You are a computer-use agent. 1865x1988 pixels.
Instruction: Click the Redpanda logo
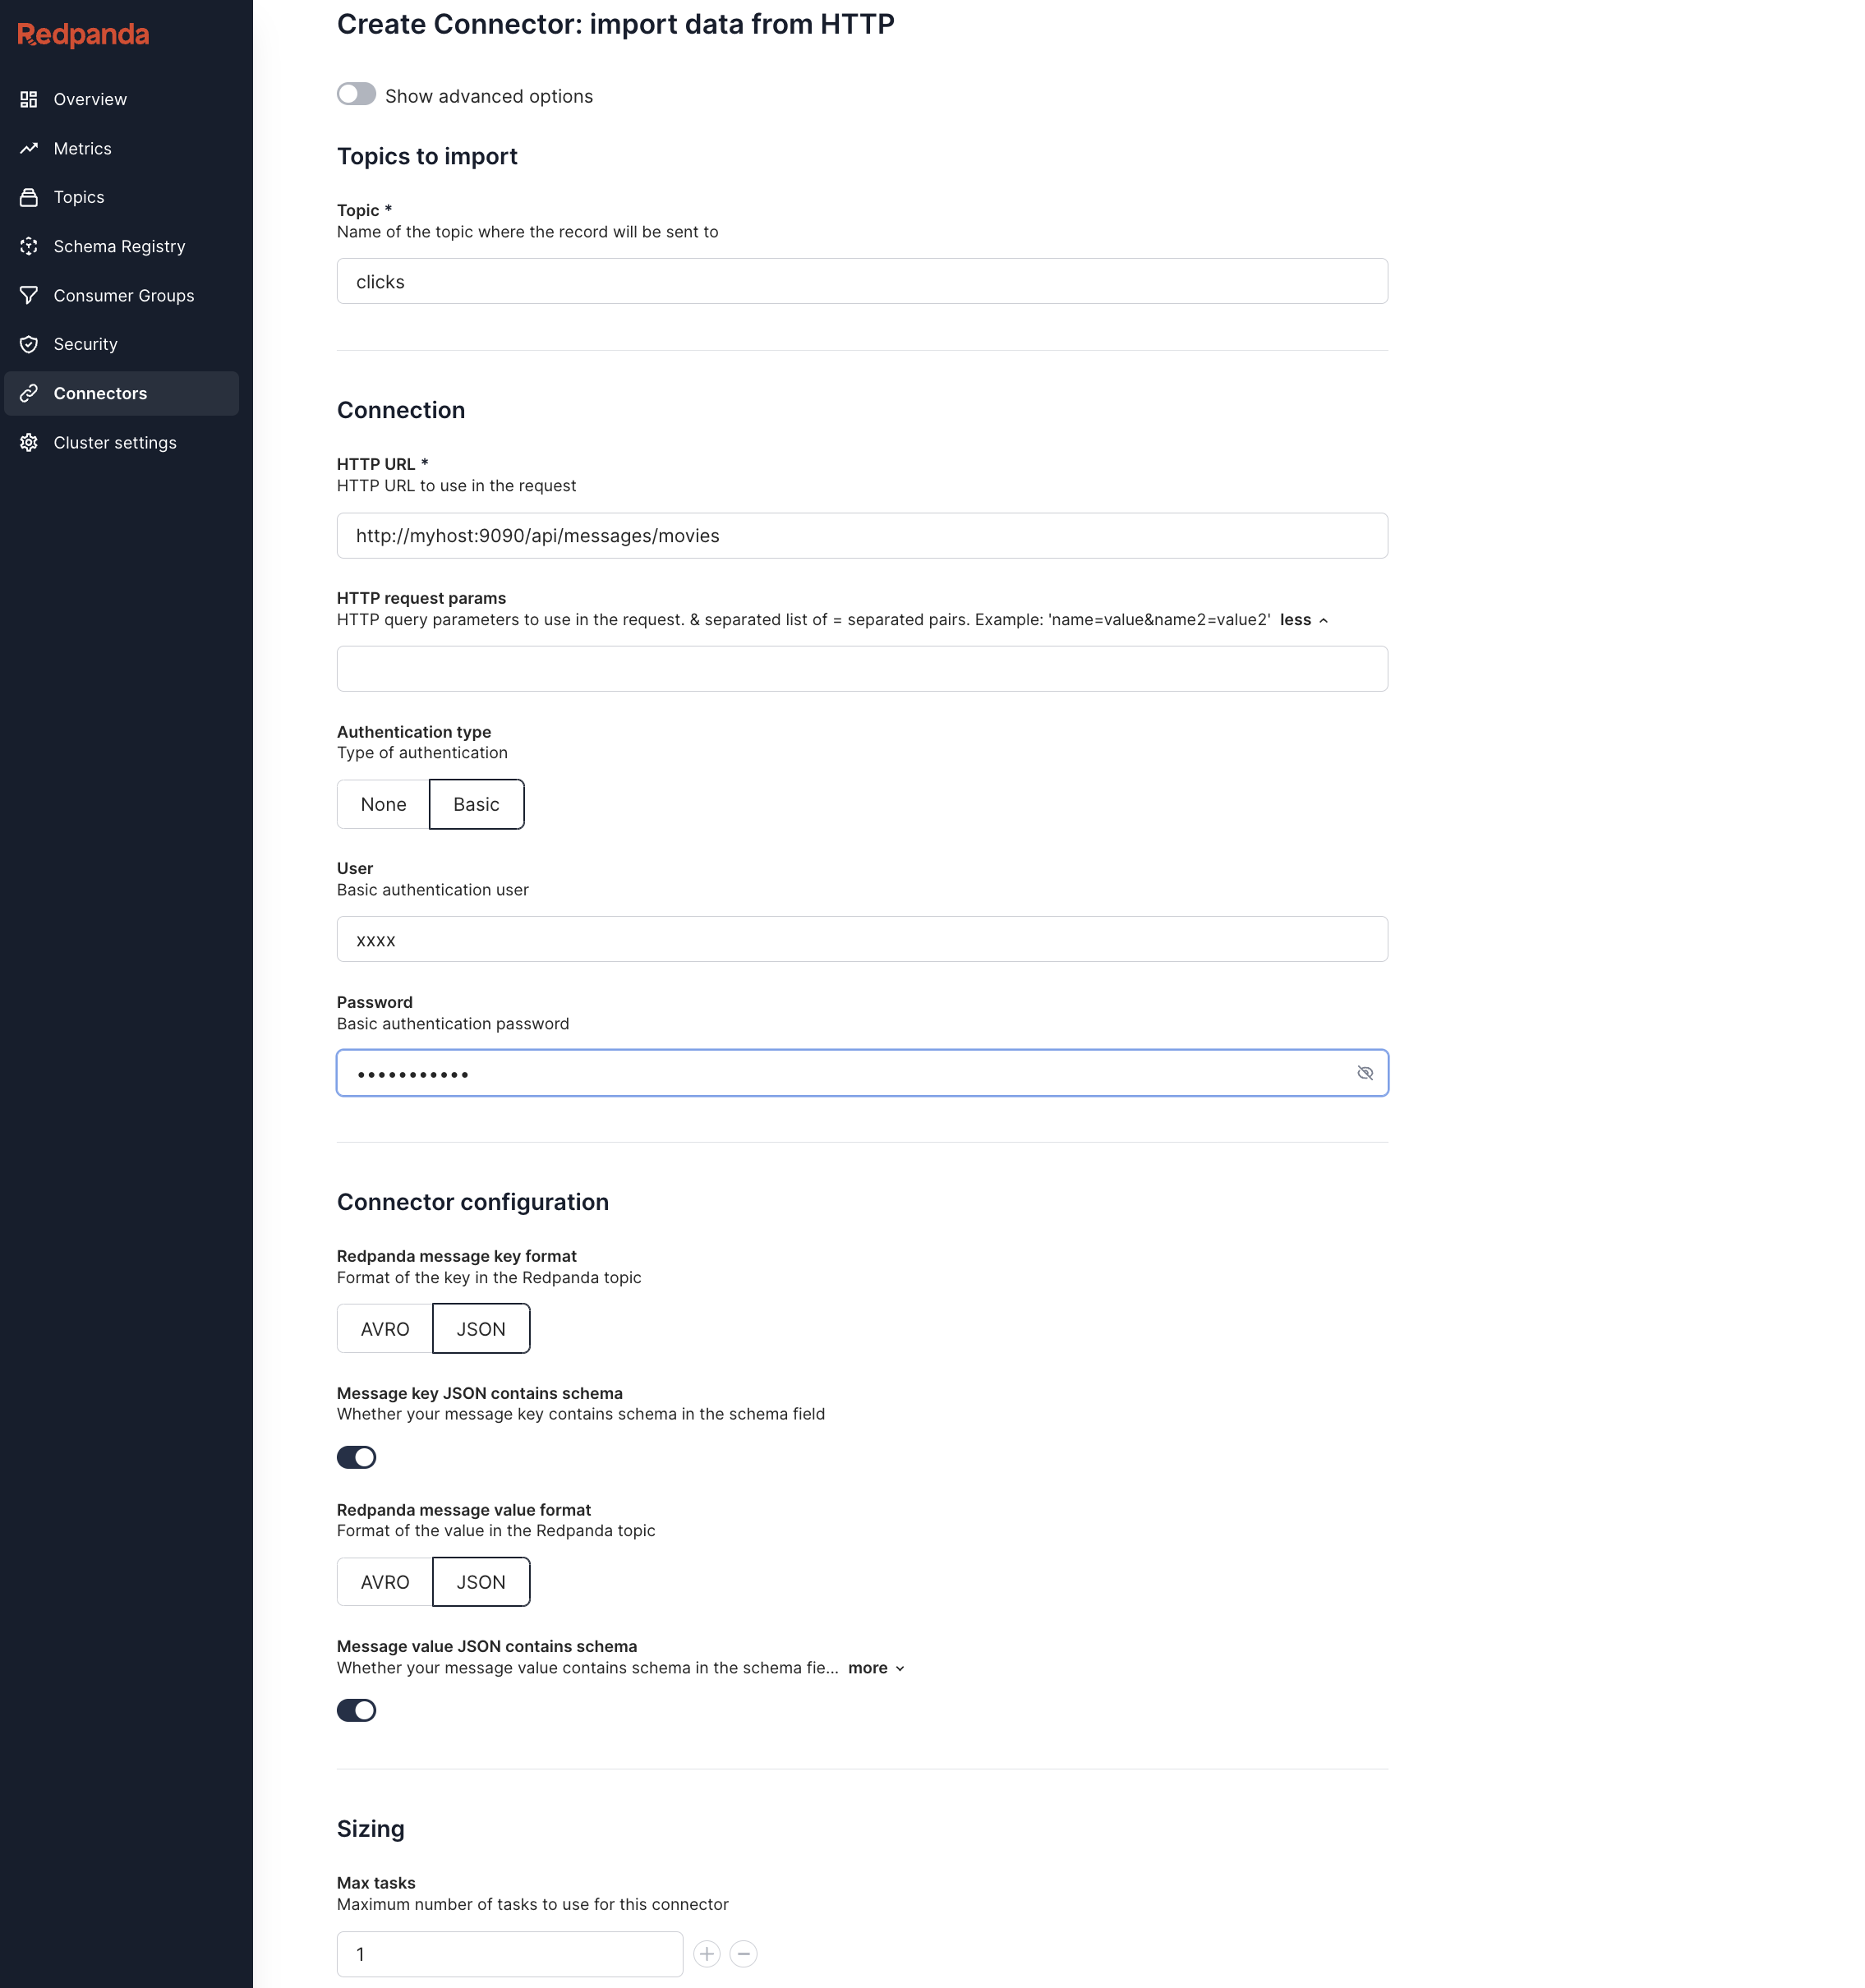pyautogui.click(x=82, y=34)
